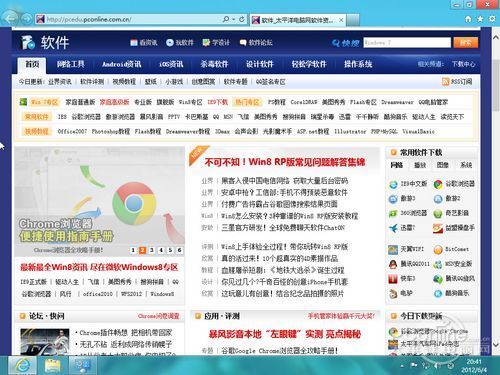Open the Tools gear icon
This screenshot has width=500, height=375.
click(492, 19)
